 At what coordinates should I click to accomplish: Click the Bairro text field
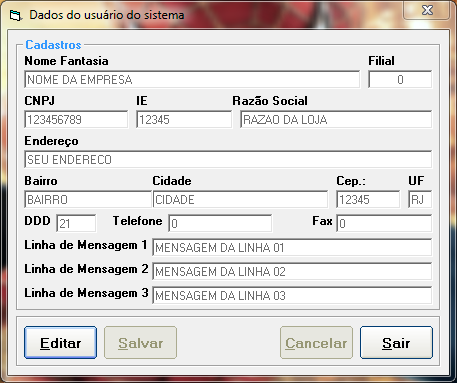(88, 199)
